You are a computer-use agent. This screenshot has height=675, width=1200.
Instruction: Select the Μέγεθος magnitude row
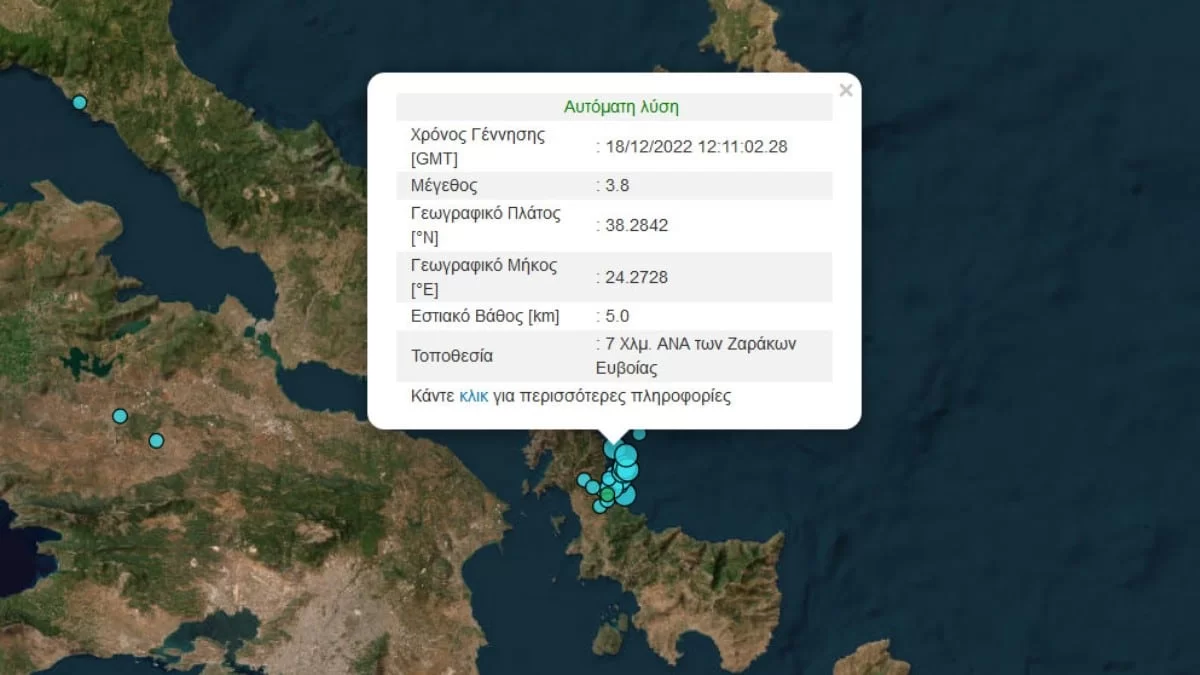coord(613,185)
